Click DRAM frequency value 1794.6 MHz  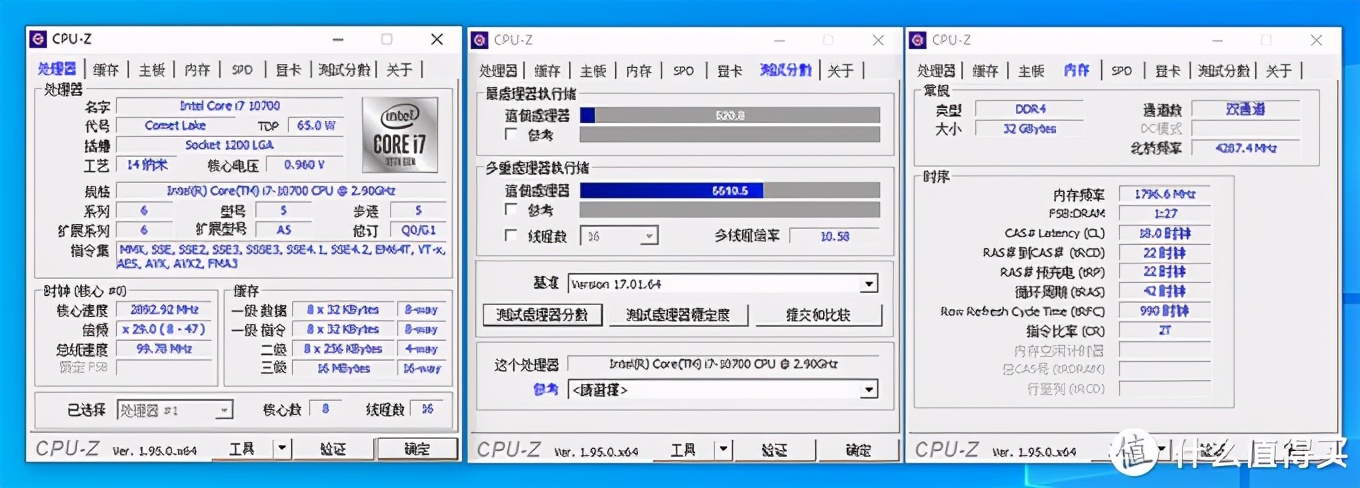coord(1165,195)
